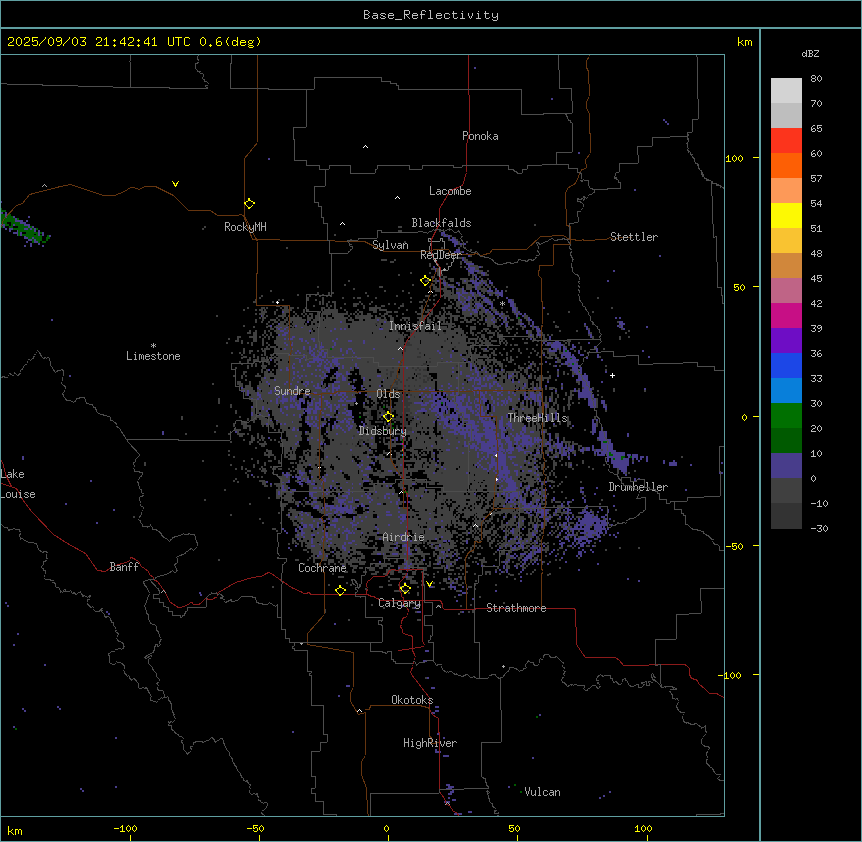Click the violet purple swatch beside 39

(786, 341)
